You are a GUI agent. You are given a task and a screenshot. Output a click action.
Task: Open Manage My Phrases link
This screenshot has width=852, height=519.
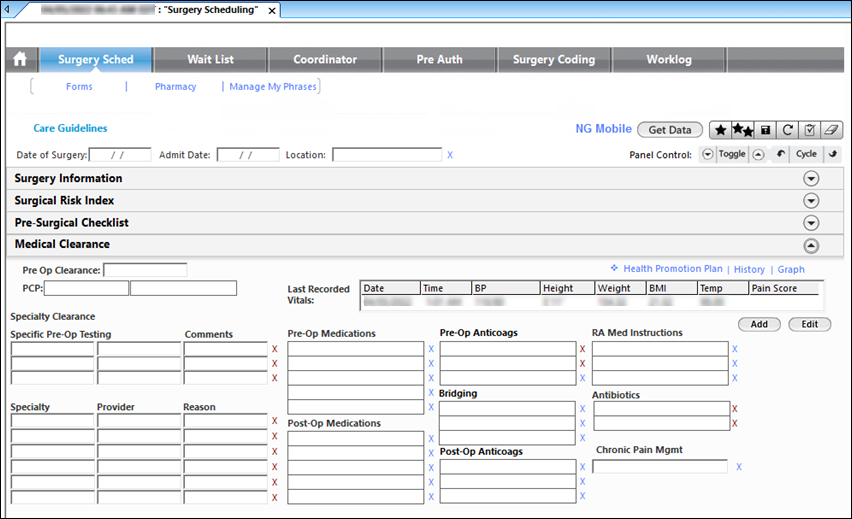(273, 86)
